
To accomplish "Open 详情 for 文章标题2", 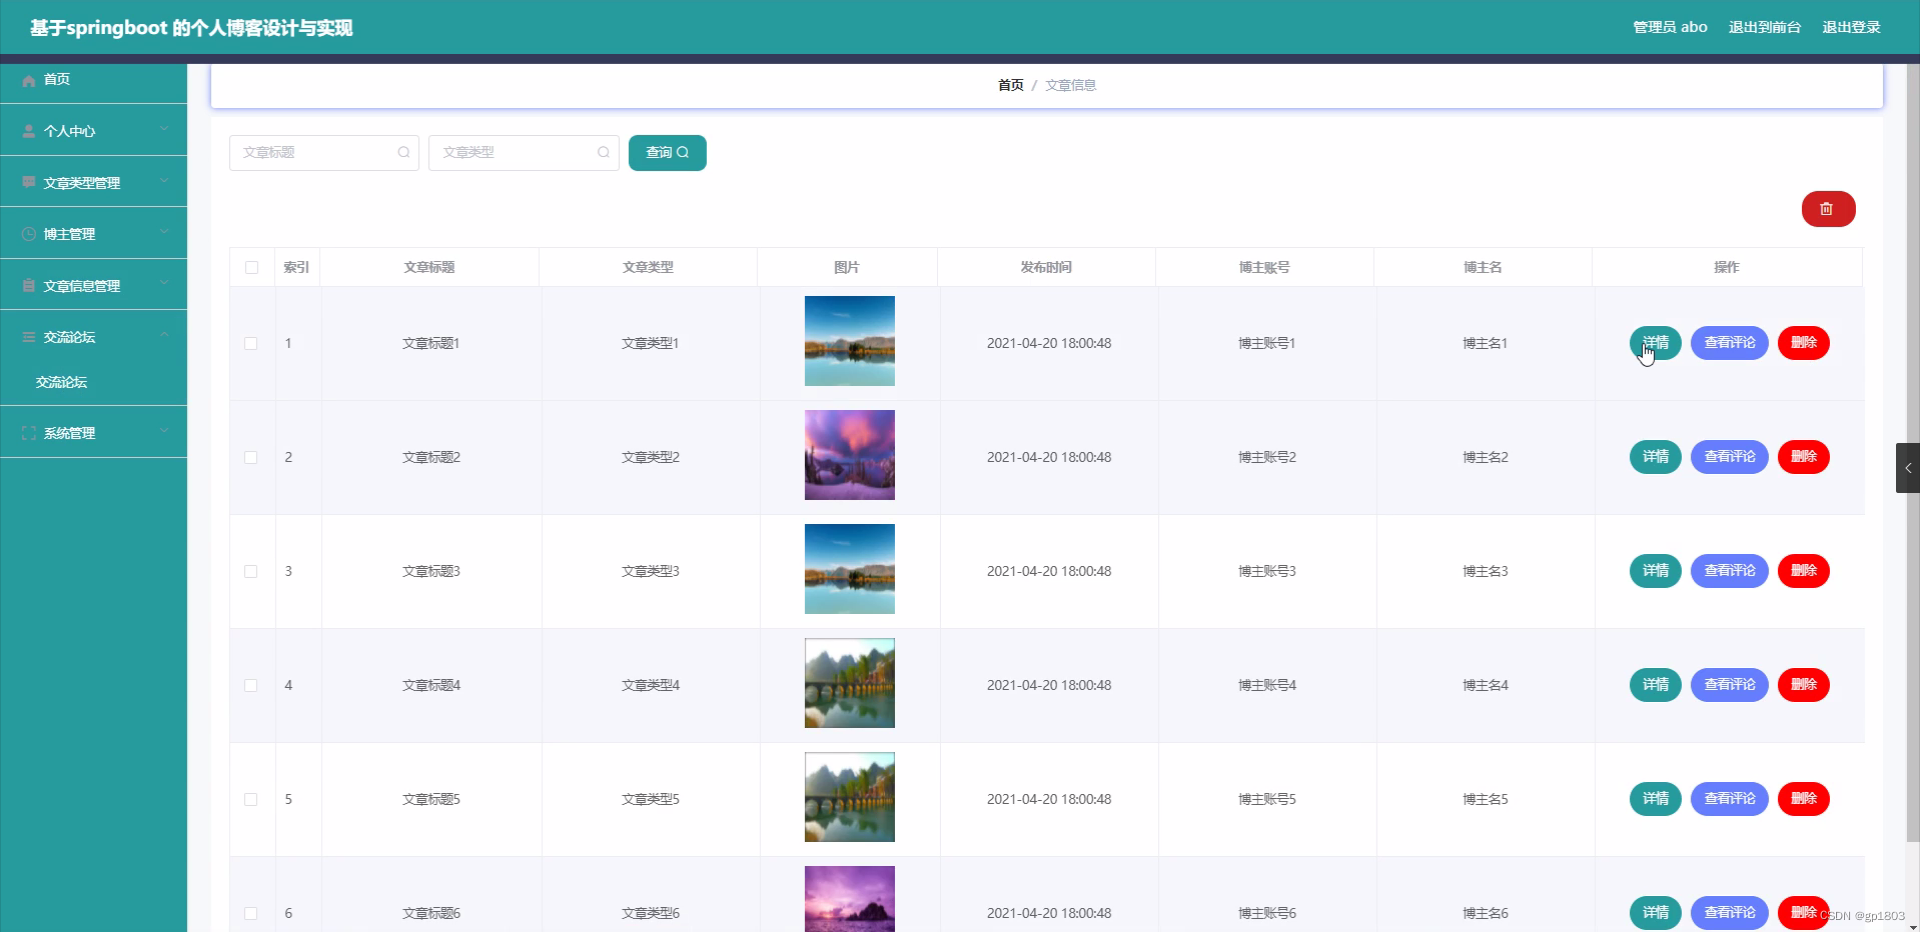I will [1655, 457].
